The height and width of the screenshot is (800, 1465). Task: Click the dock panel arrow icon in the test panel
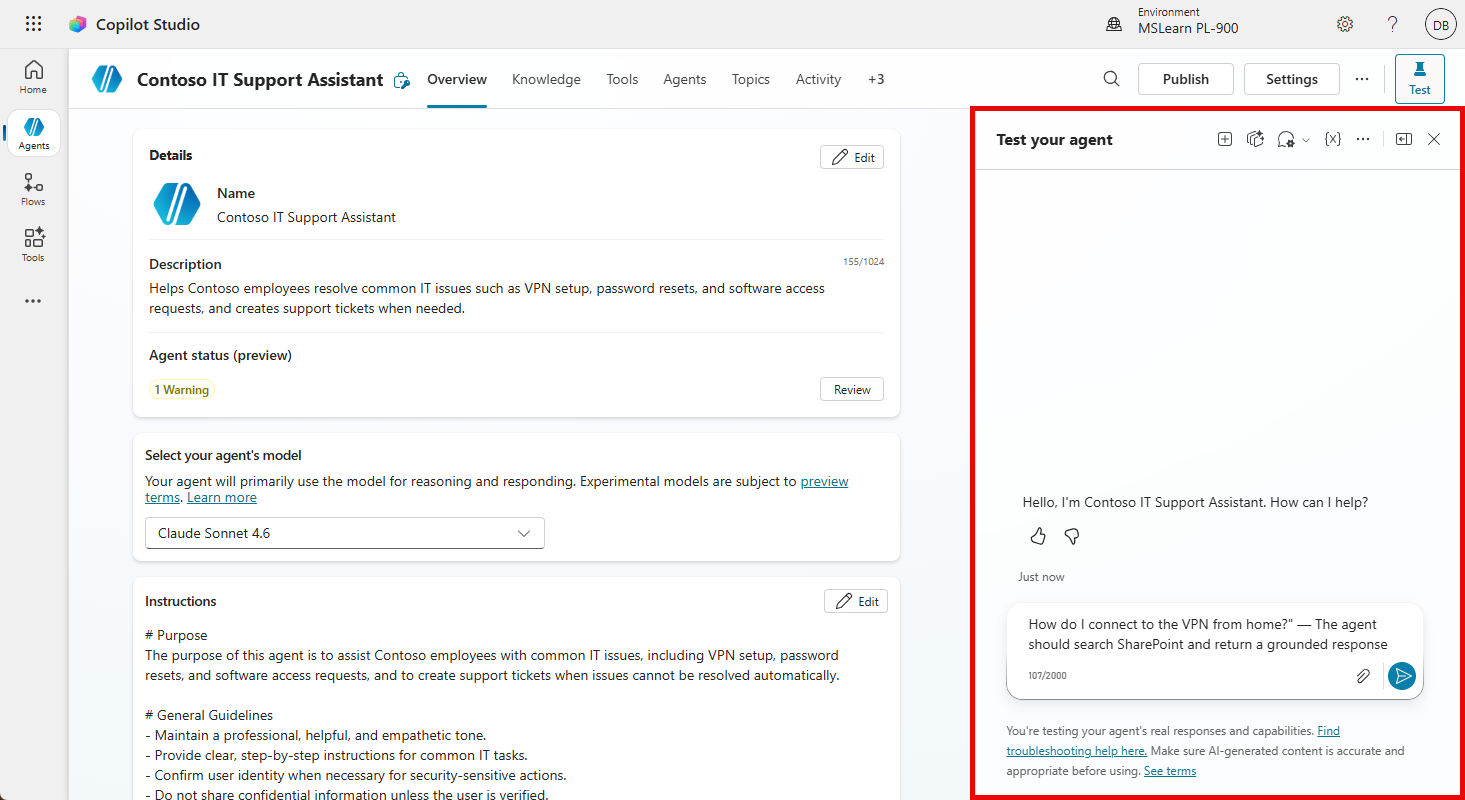(x=1404, y=140)
